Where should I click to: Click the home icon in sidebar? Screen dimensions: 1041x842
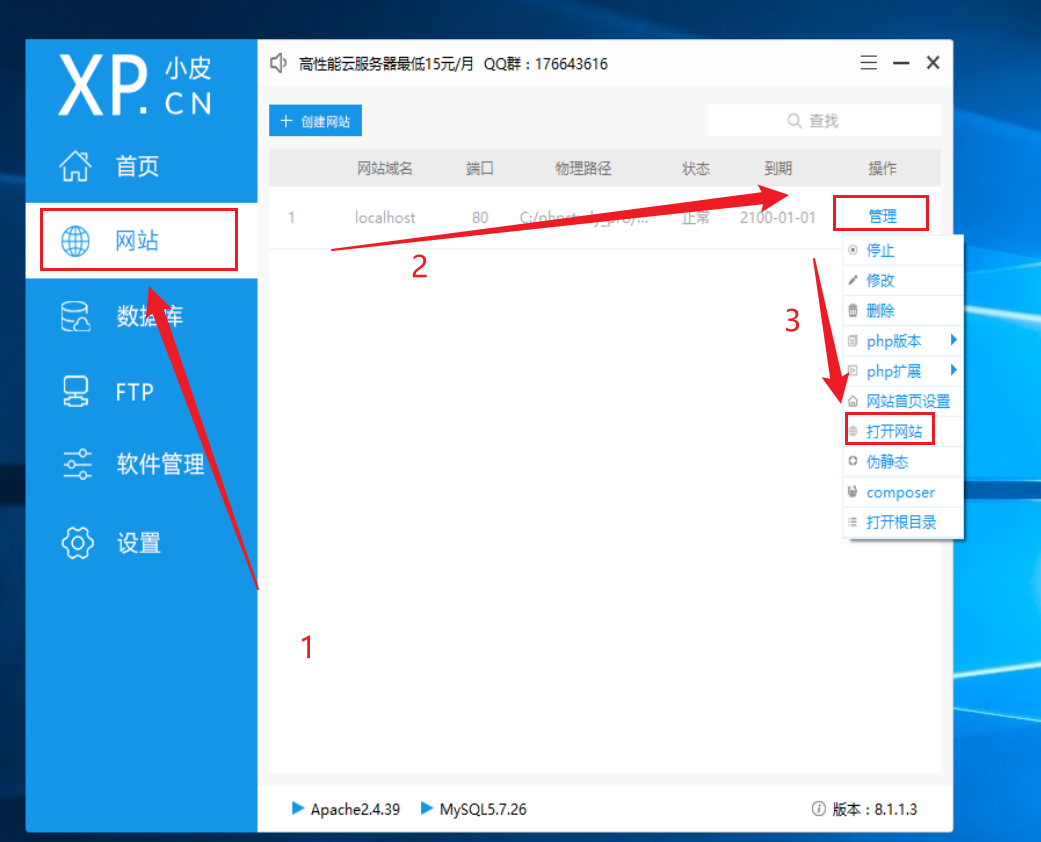pos(76,166)
